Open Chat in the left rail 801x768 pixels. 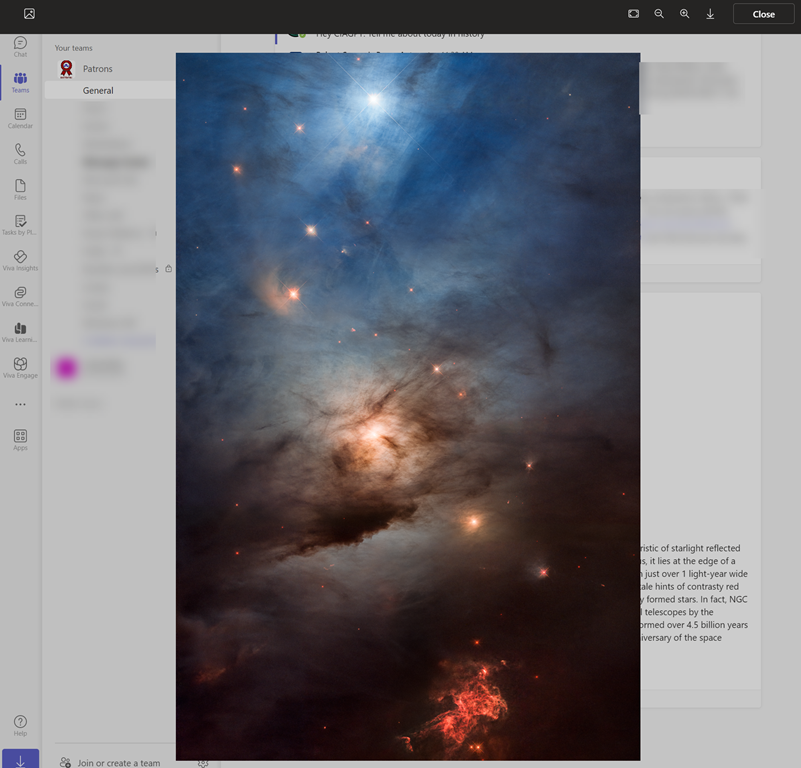pyautogui.click(x=20, y=46)
